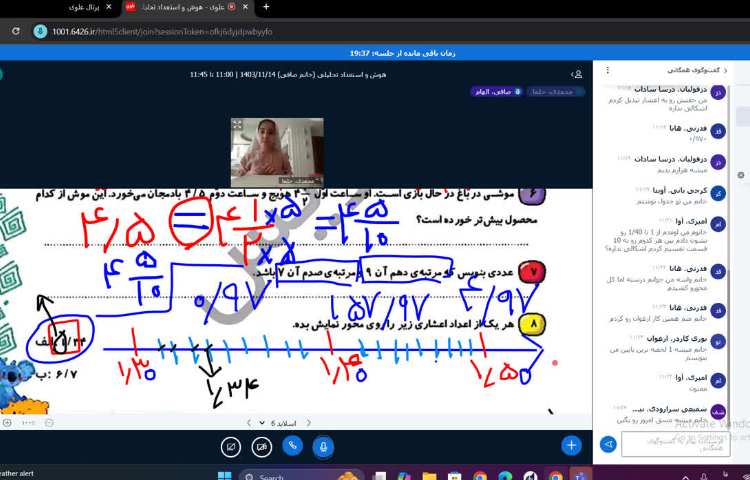Expand the webcam video to fullscreen
This screenshot has width=750, height=480.
tap(237, 124)
